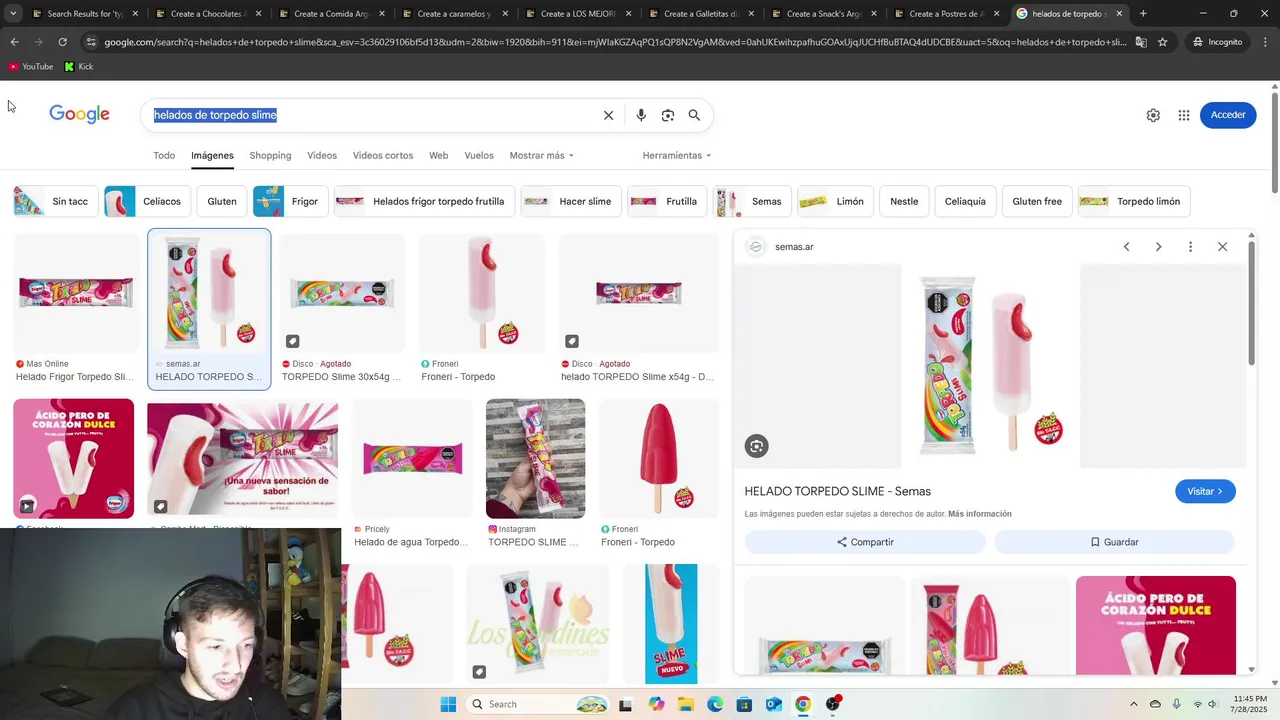This screenshot has width=1280, height=720.
Task: Switch to Videos cortos tab
Action: [x=383, y=155]
